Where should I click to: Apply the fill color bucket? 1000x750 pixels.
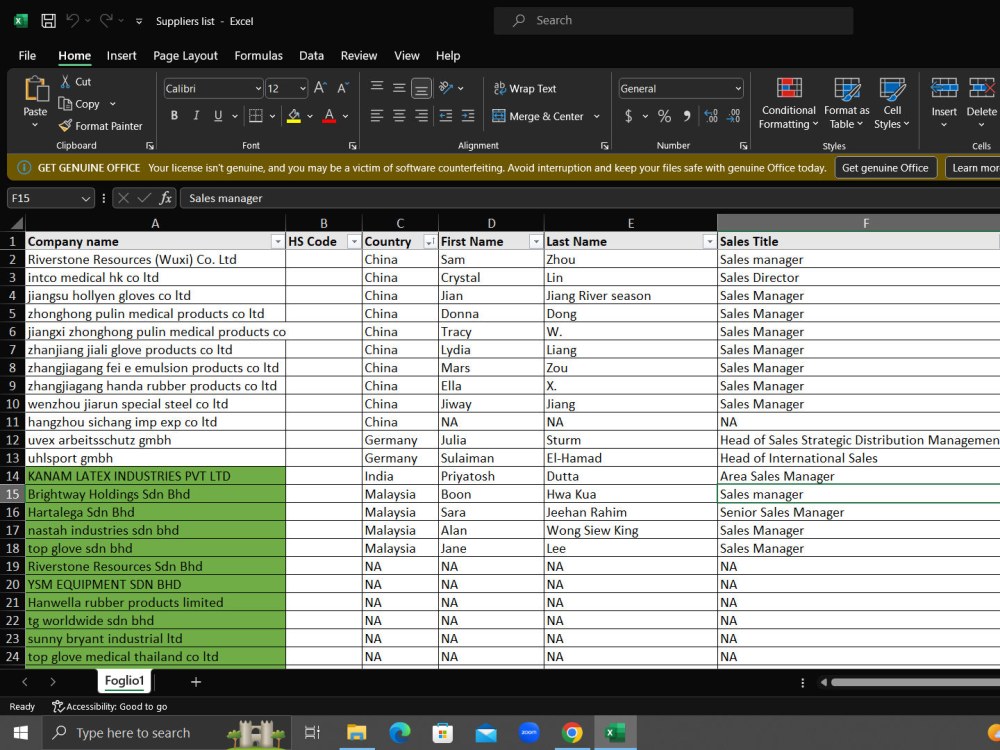(x=293, y=116)
